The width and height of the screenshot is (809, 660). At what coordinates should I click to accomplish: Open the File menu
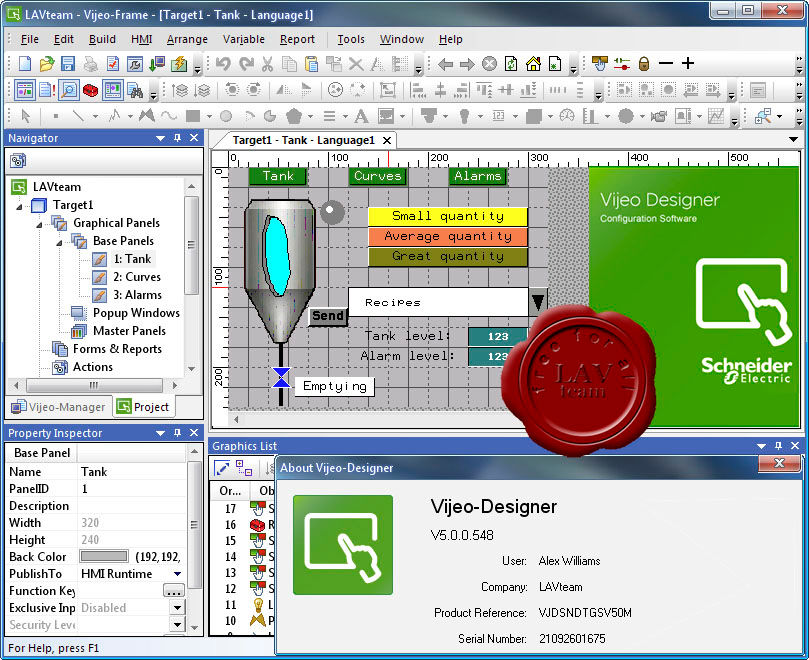coord(29,39)
